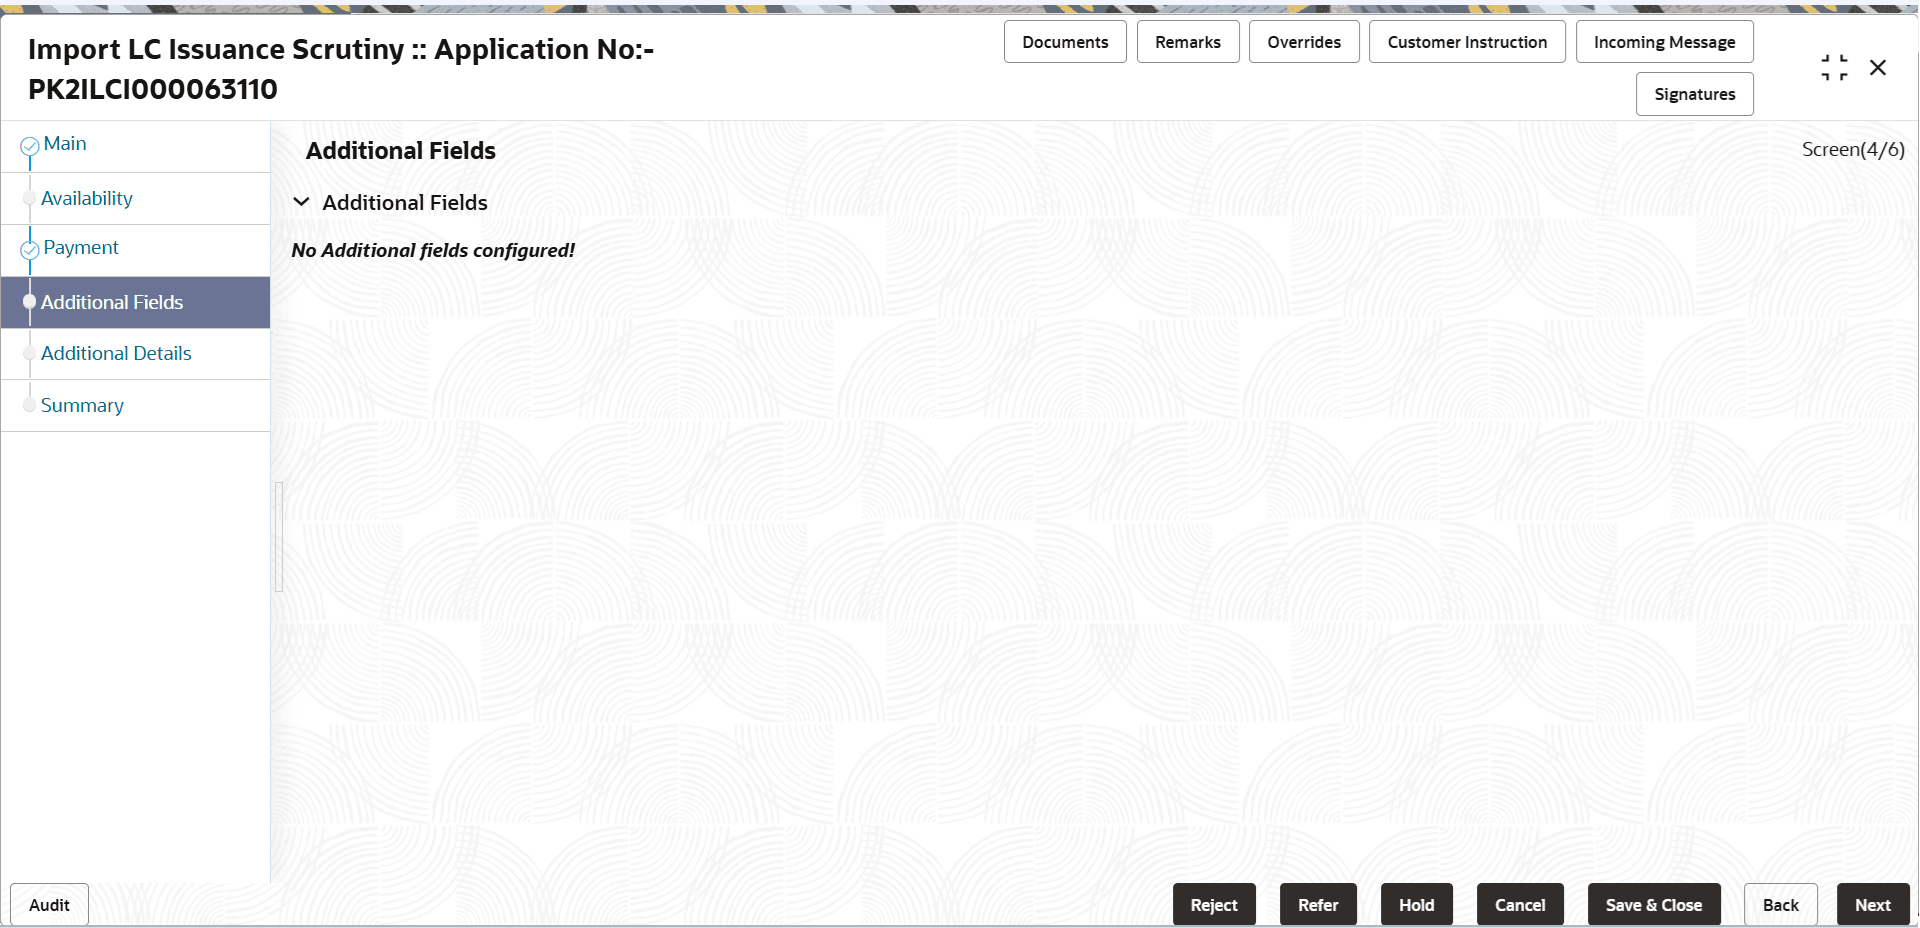Click the Summary stage progress dot

pyautogui.click(x=31, y=404)
